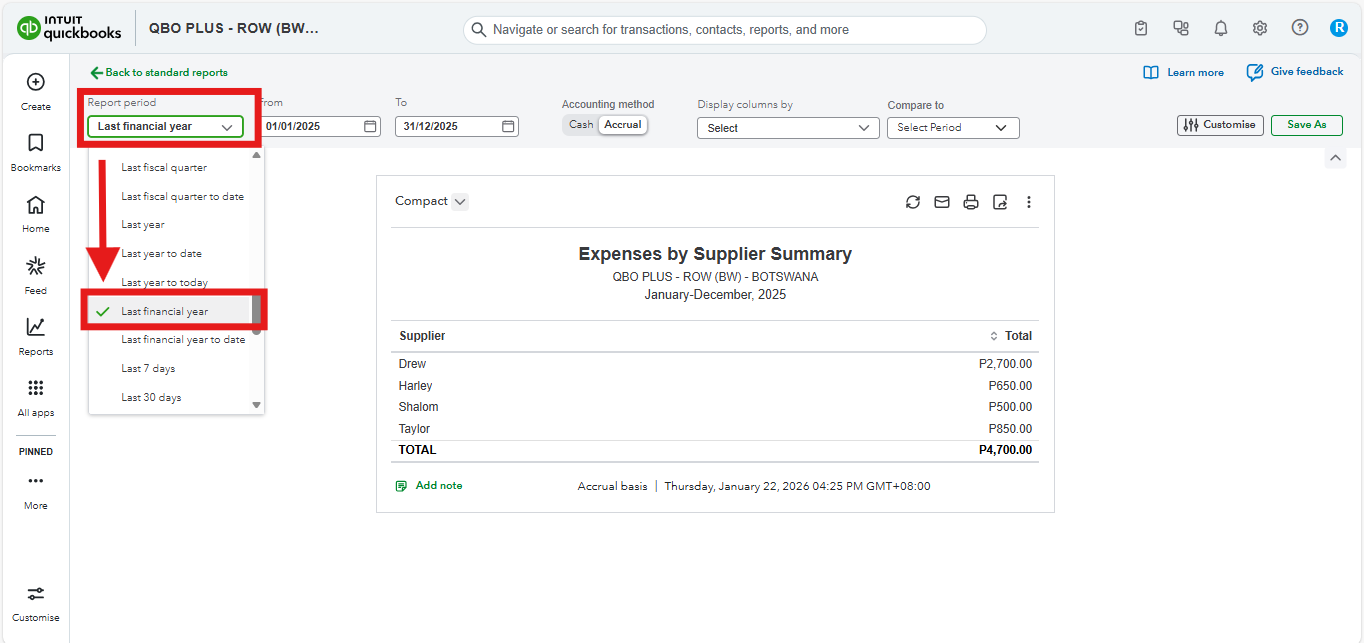
Task: Choose Last 7 days from the list
Action: pos(148,369)
